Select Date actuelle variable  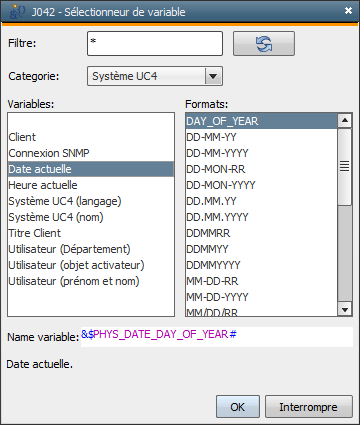coord(91,169)
